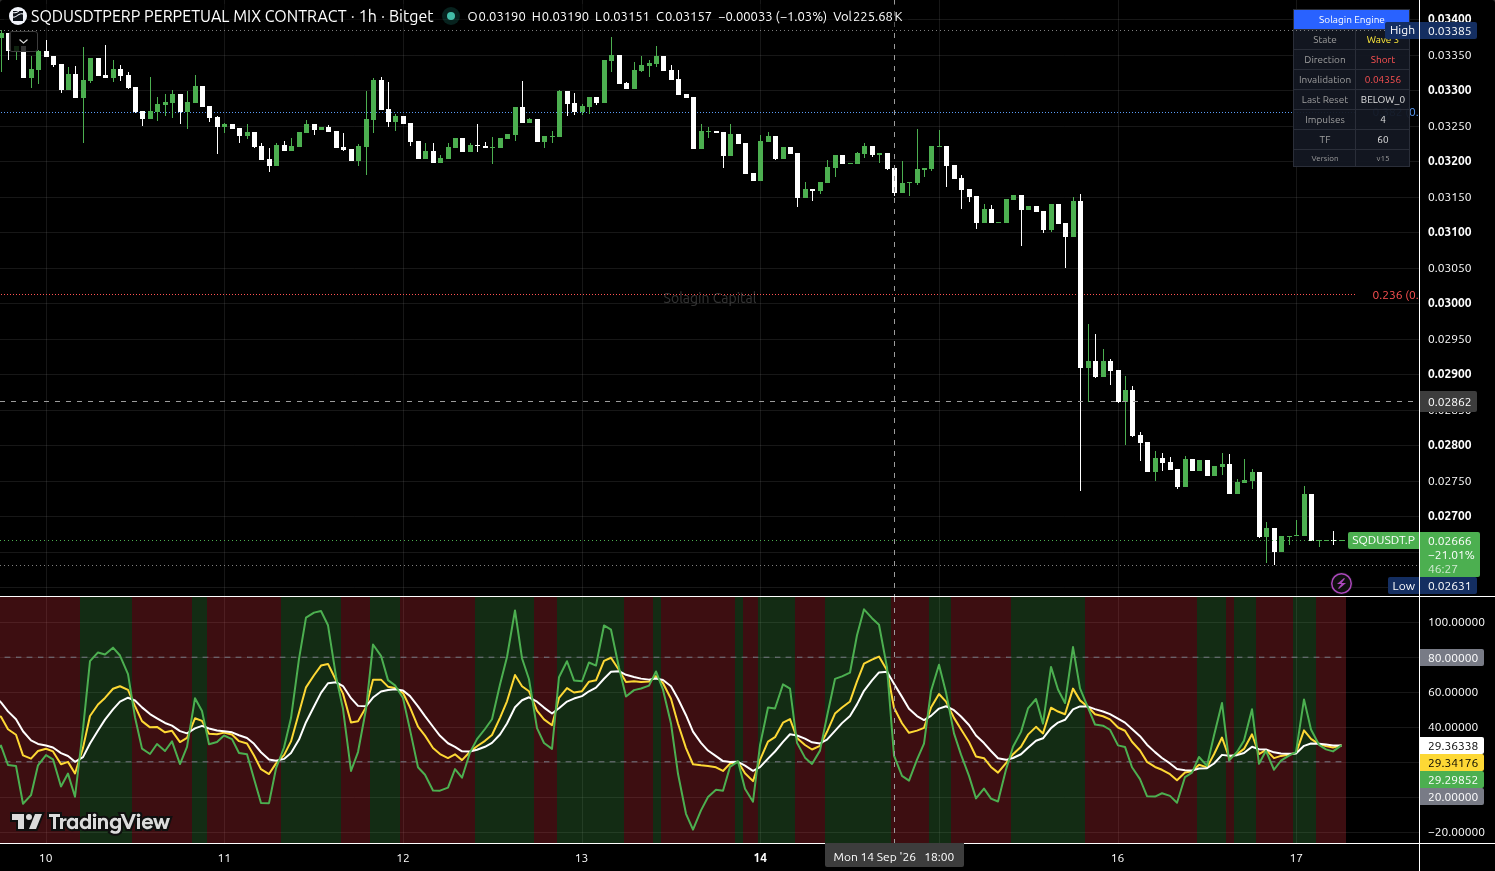
Task: Click the Solagin Engine table header
Action: pyautogui.click(x=1351, y=20)
